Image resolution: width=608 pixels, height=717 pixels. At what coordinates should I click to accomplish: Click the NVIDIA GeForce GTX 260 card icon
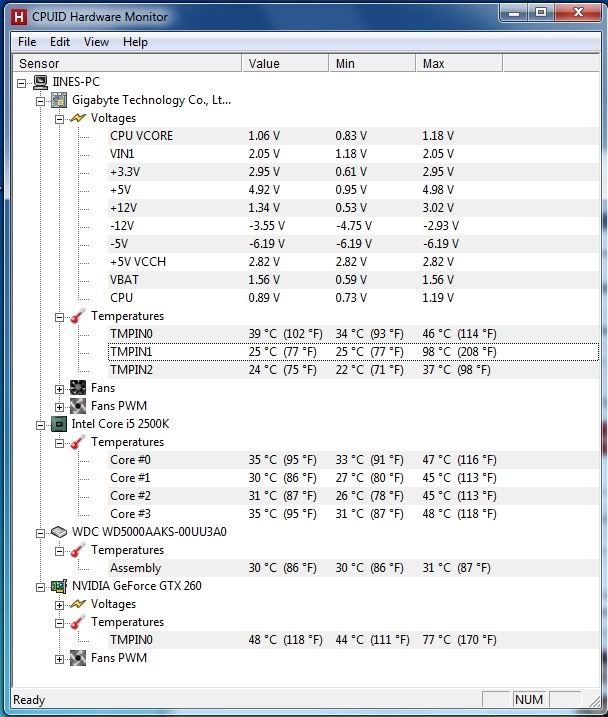[59, 586]
